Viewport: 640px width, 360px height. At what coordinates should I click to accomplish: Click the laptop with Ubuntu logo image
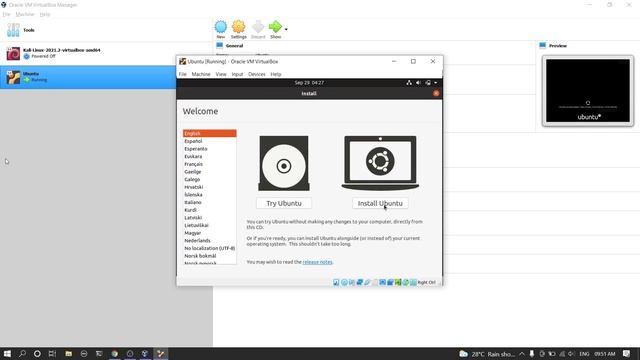click(380, 163)
